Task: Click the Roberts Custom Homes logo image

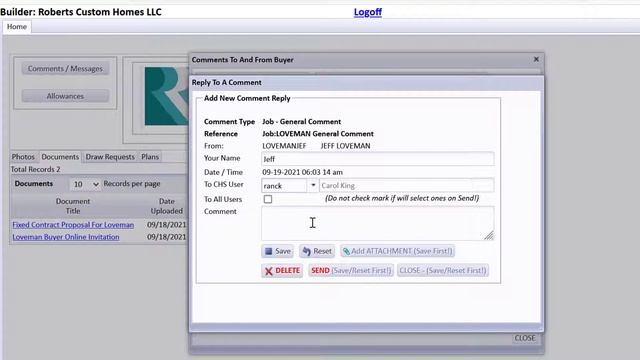Action: pyautogui.click(x=167, y=96)
